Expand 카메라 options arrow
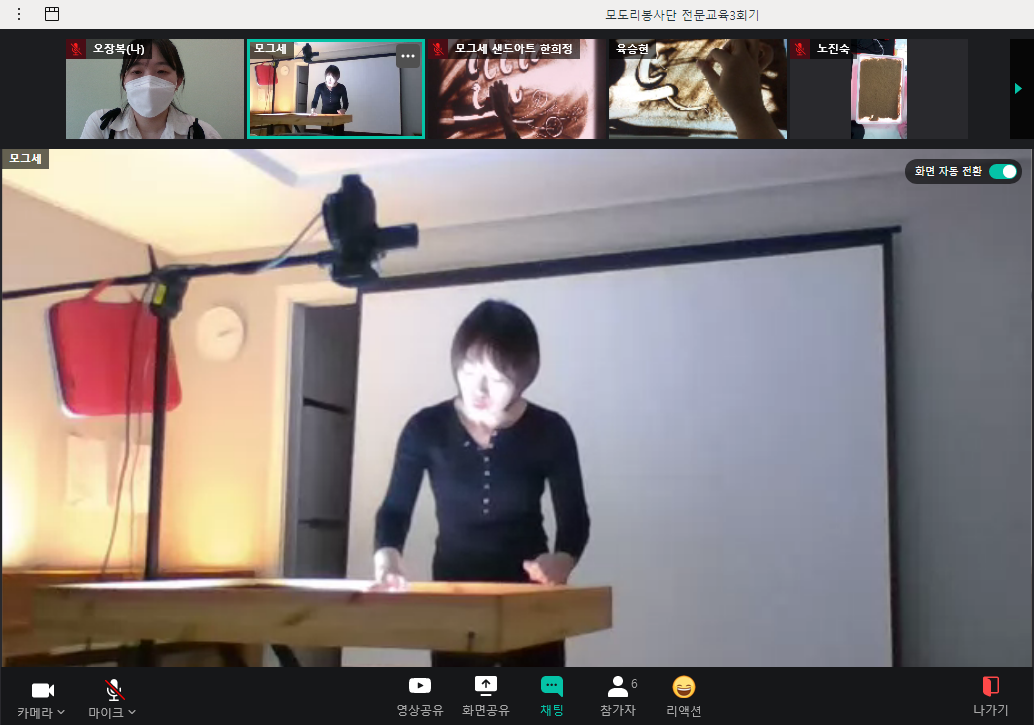The height and width of the screenshot is (725, 1034). pyautogui.click(x=61, y=712)
